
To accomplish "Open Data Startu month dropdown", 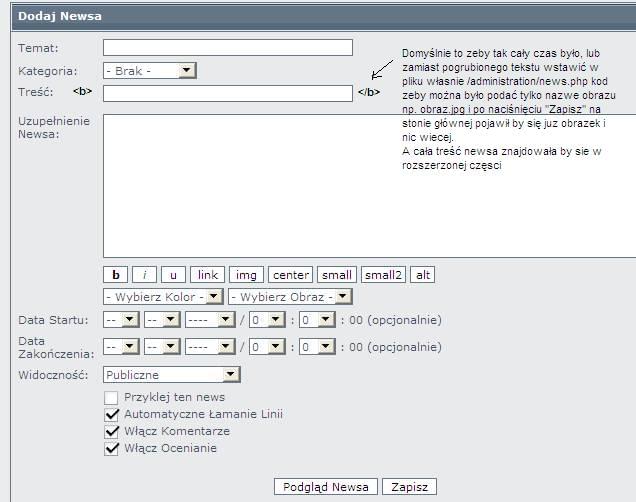I will 163,320.
